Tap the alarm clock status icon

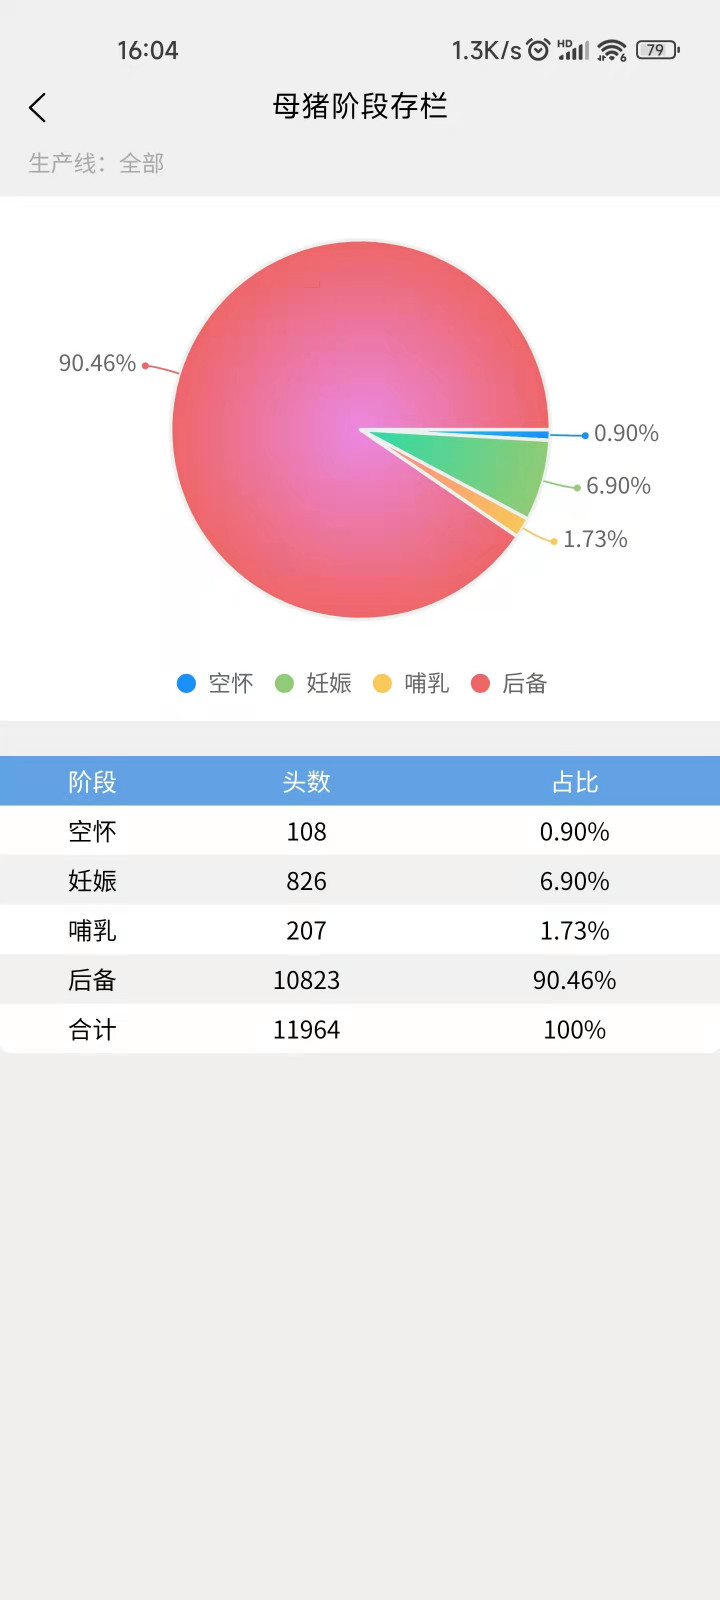pyautogui.click(x=538, y=50)
